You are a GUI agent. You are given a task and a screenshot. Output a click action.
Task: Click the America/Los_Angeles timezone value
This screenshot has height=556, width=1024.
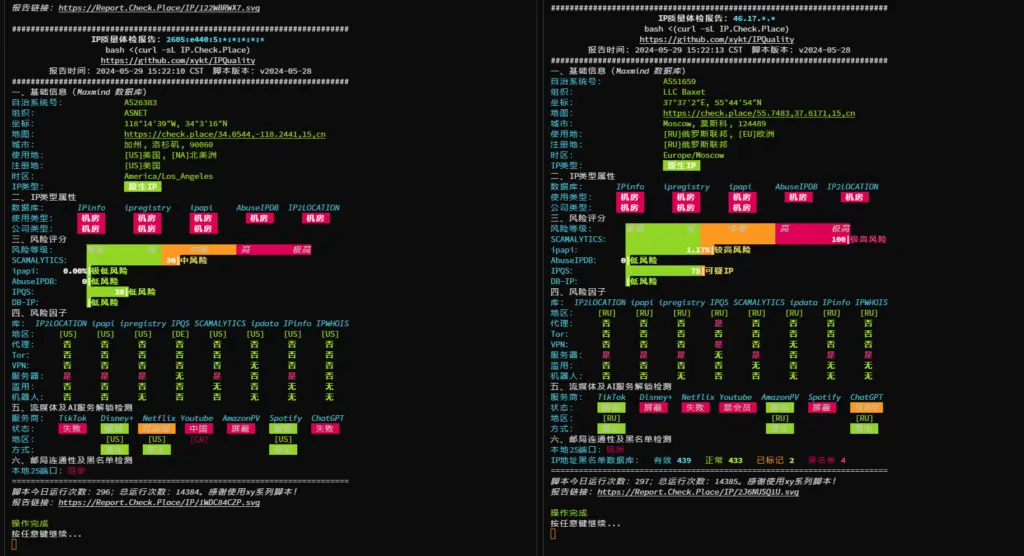(168, 176)
